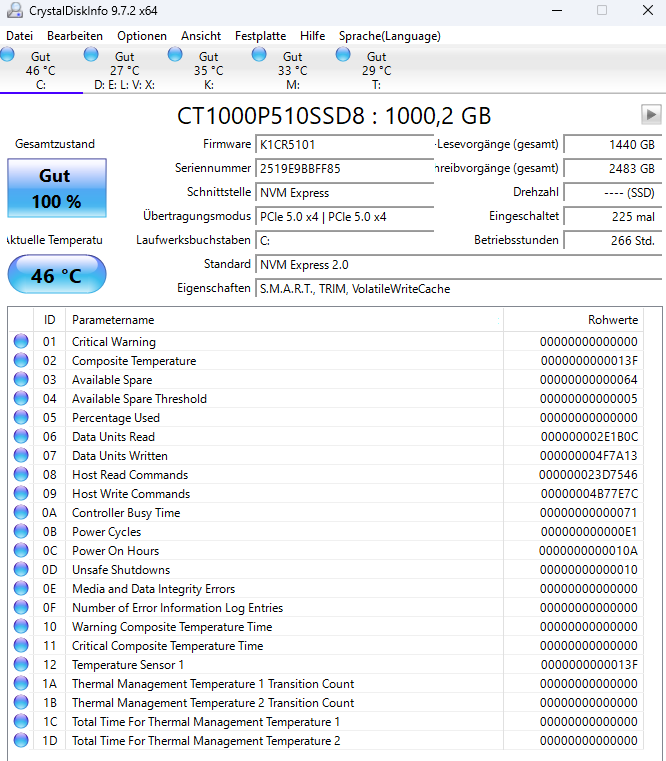The height and width of the screenshot is (761, 666).
Task: Click the Laufwerksbuchstaben field showing C:
Action: tap(345, 240)
